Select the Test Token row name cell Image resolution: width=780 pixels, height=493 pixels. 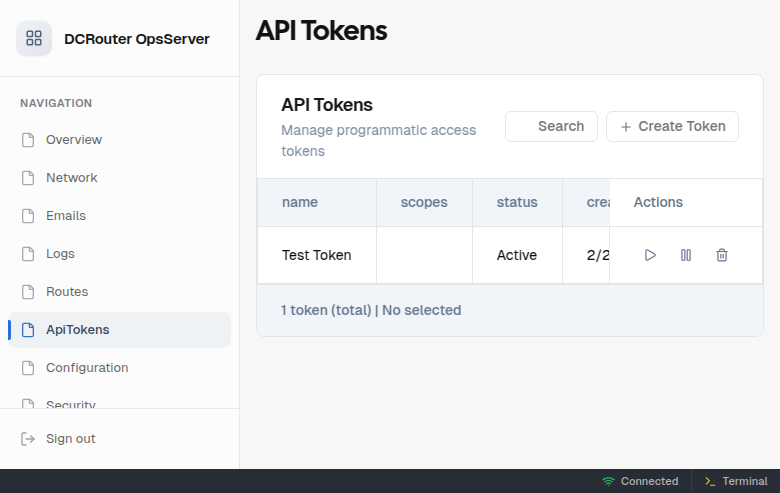(x=317, y=255)
